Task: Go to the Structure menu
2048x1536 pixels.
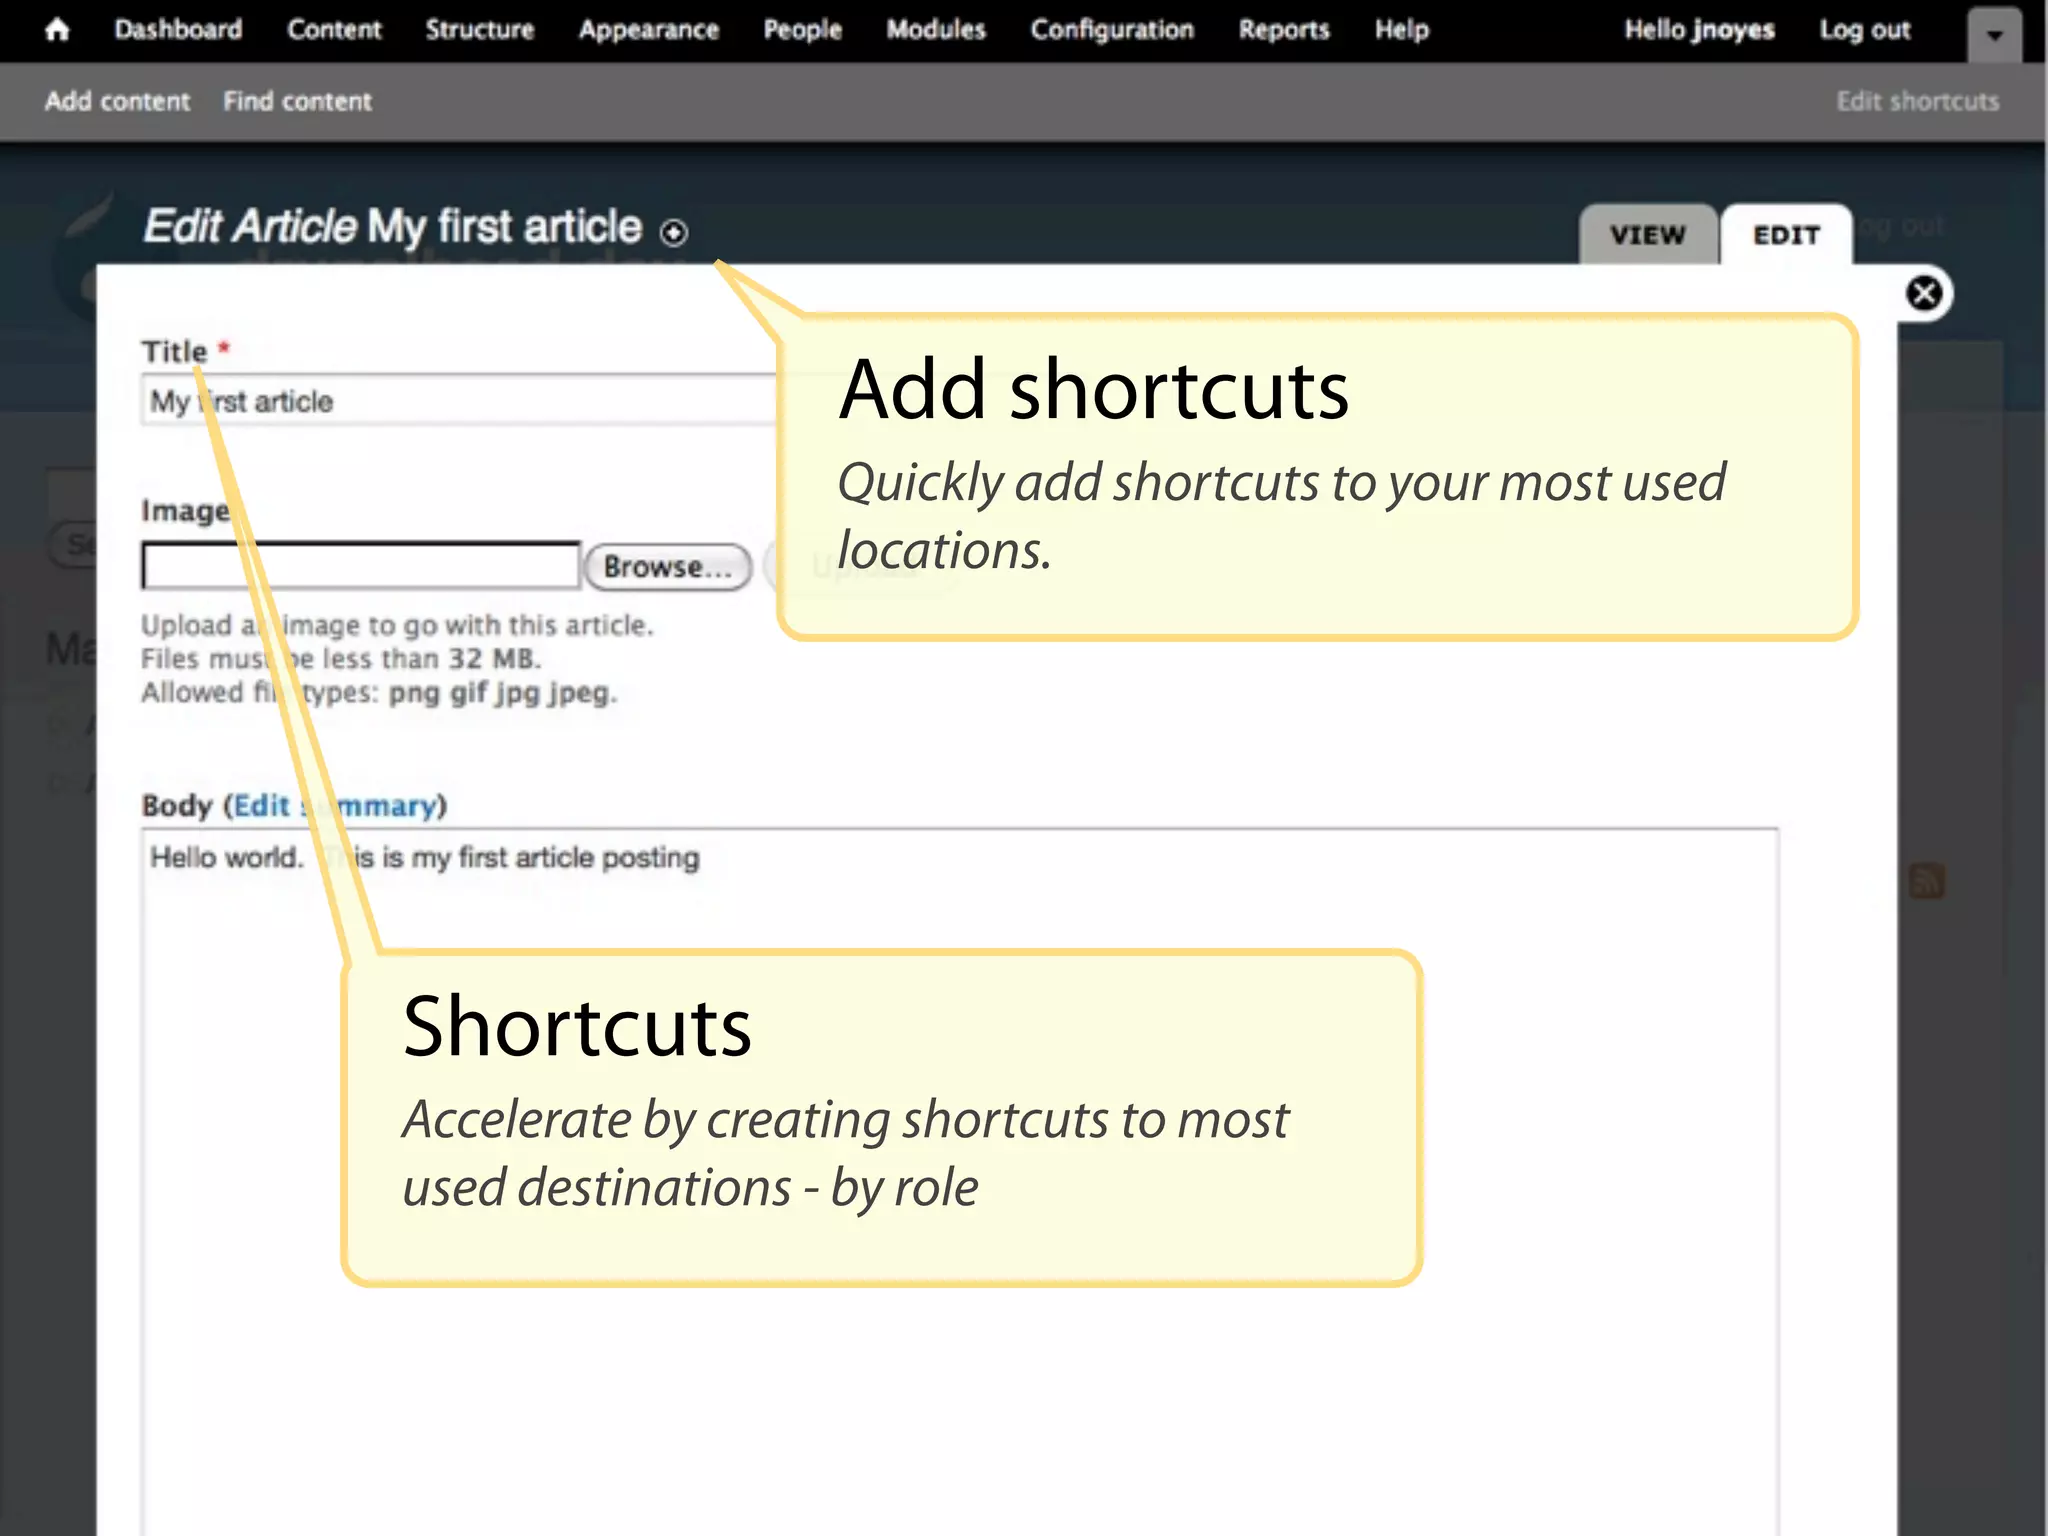Action: click(480, 30)
